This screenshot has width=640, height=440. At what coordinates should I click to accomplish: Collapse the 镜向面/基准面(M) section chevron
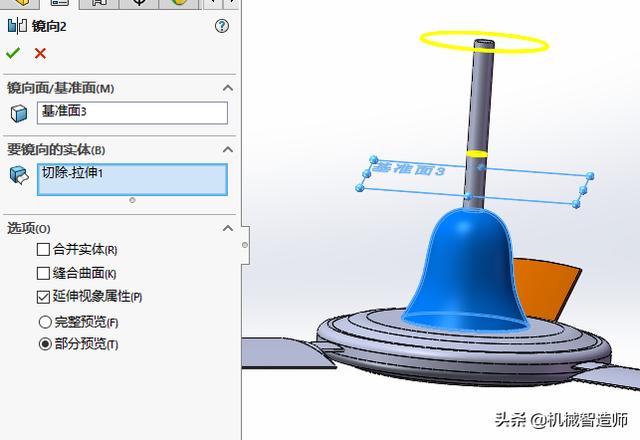(x=228, y=88)
